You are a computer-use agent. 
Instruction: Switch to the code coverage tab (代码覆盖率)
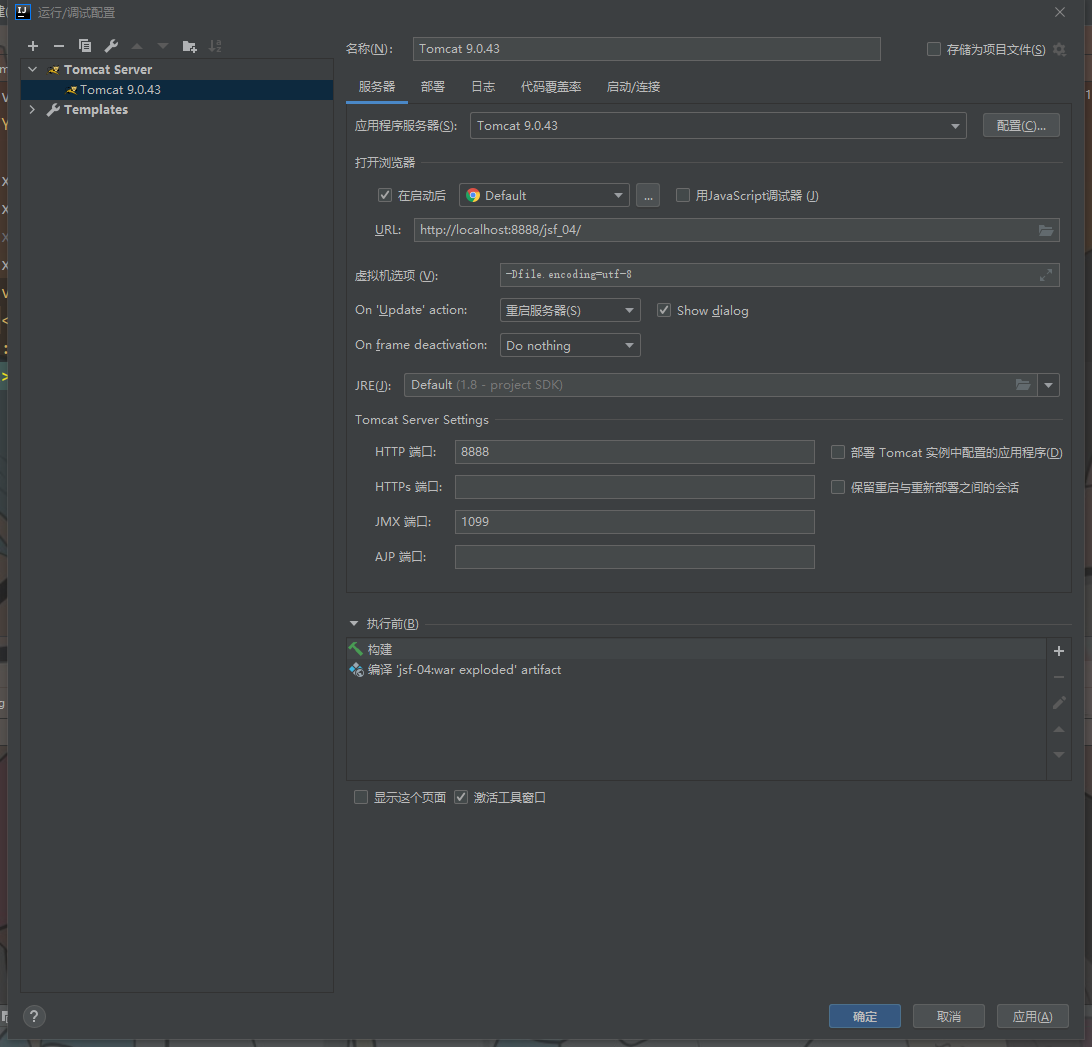[551, 86]
